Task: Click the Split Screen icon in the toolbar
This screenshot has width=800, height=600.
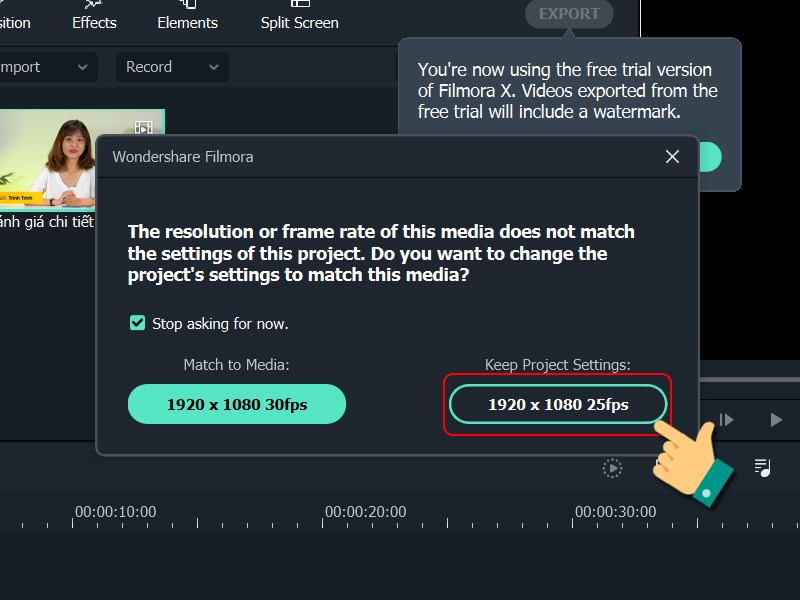Action: coord(298,4)
